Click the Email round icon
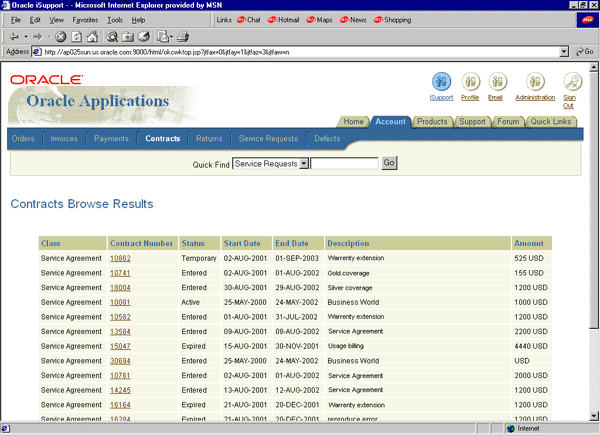 [497, 82]
